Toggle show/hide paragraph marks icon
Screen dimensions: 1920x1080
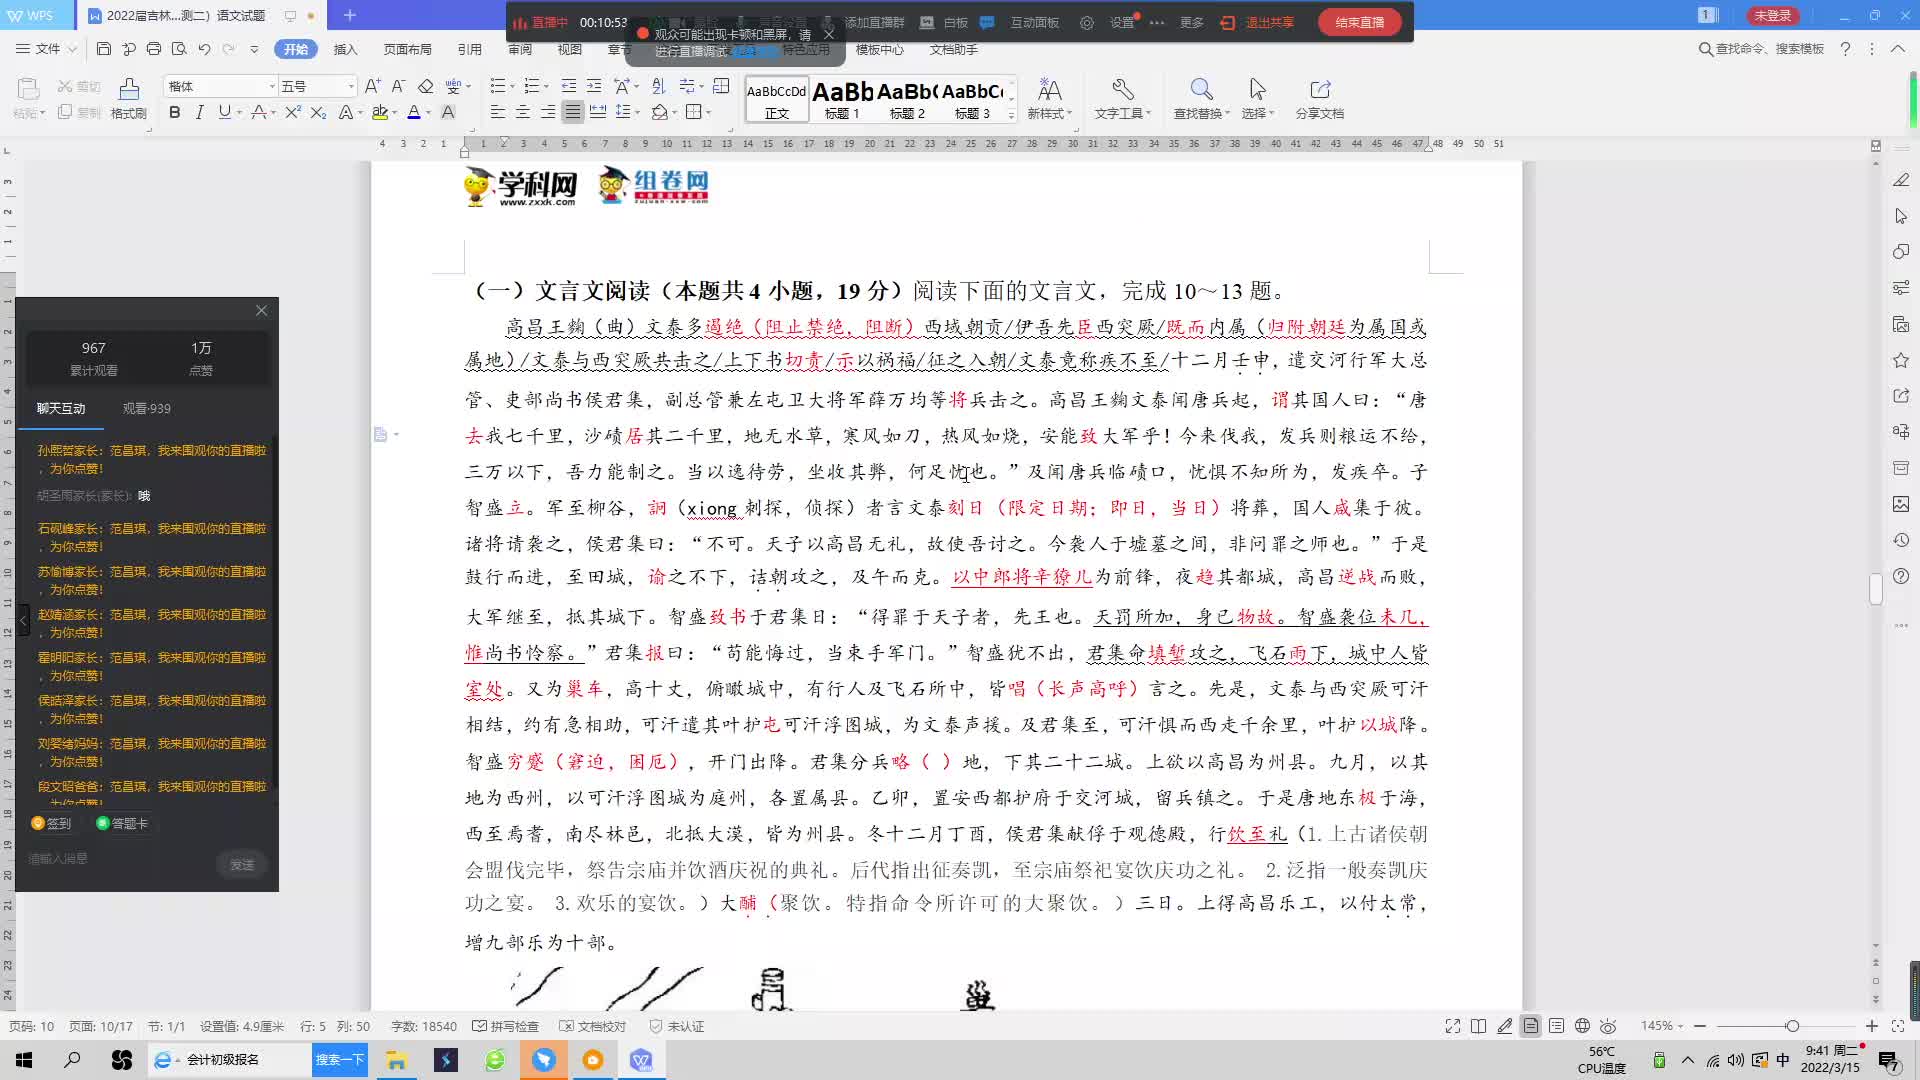tap(687, 86)
